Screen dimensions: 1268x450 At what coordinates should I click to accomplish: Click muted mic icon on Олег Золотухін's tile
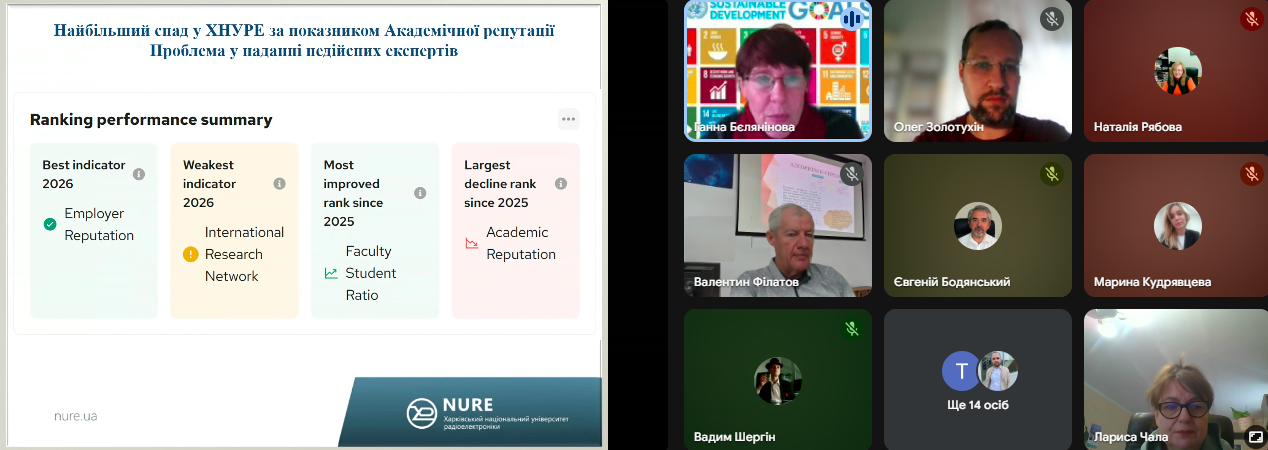tap(1051, 19)
